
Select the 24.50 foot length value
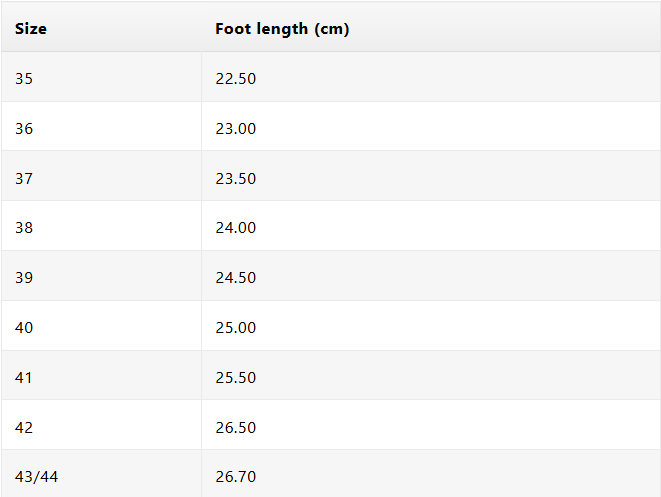(236, 277)
